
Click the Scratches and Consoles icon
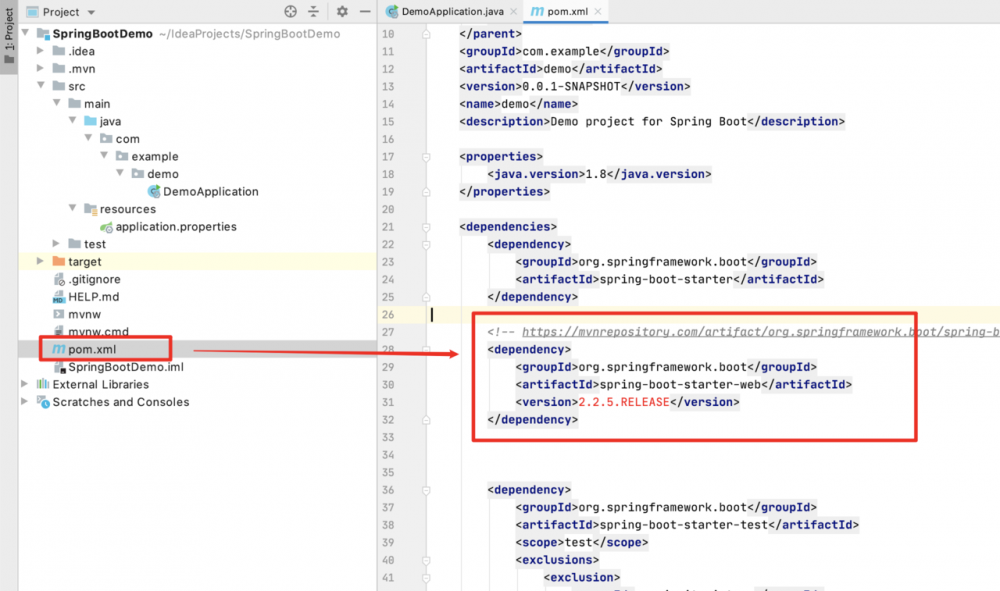(43, 402)
